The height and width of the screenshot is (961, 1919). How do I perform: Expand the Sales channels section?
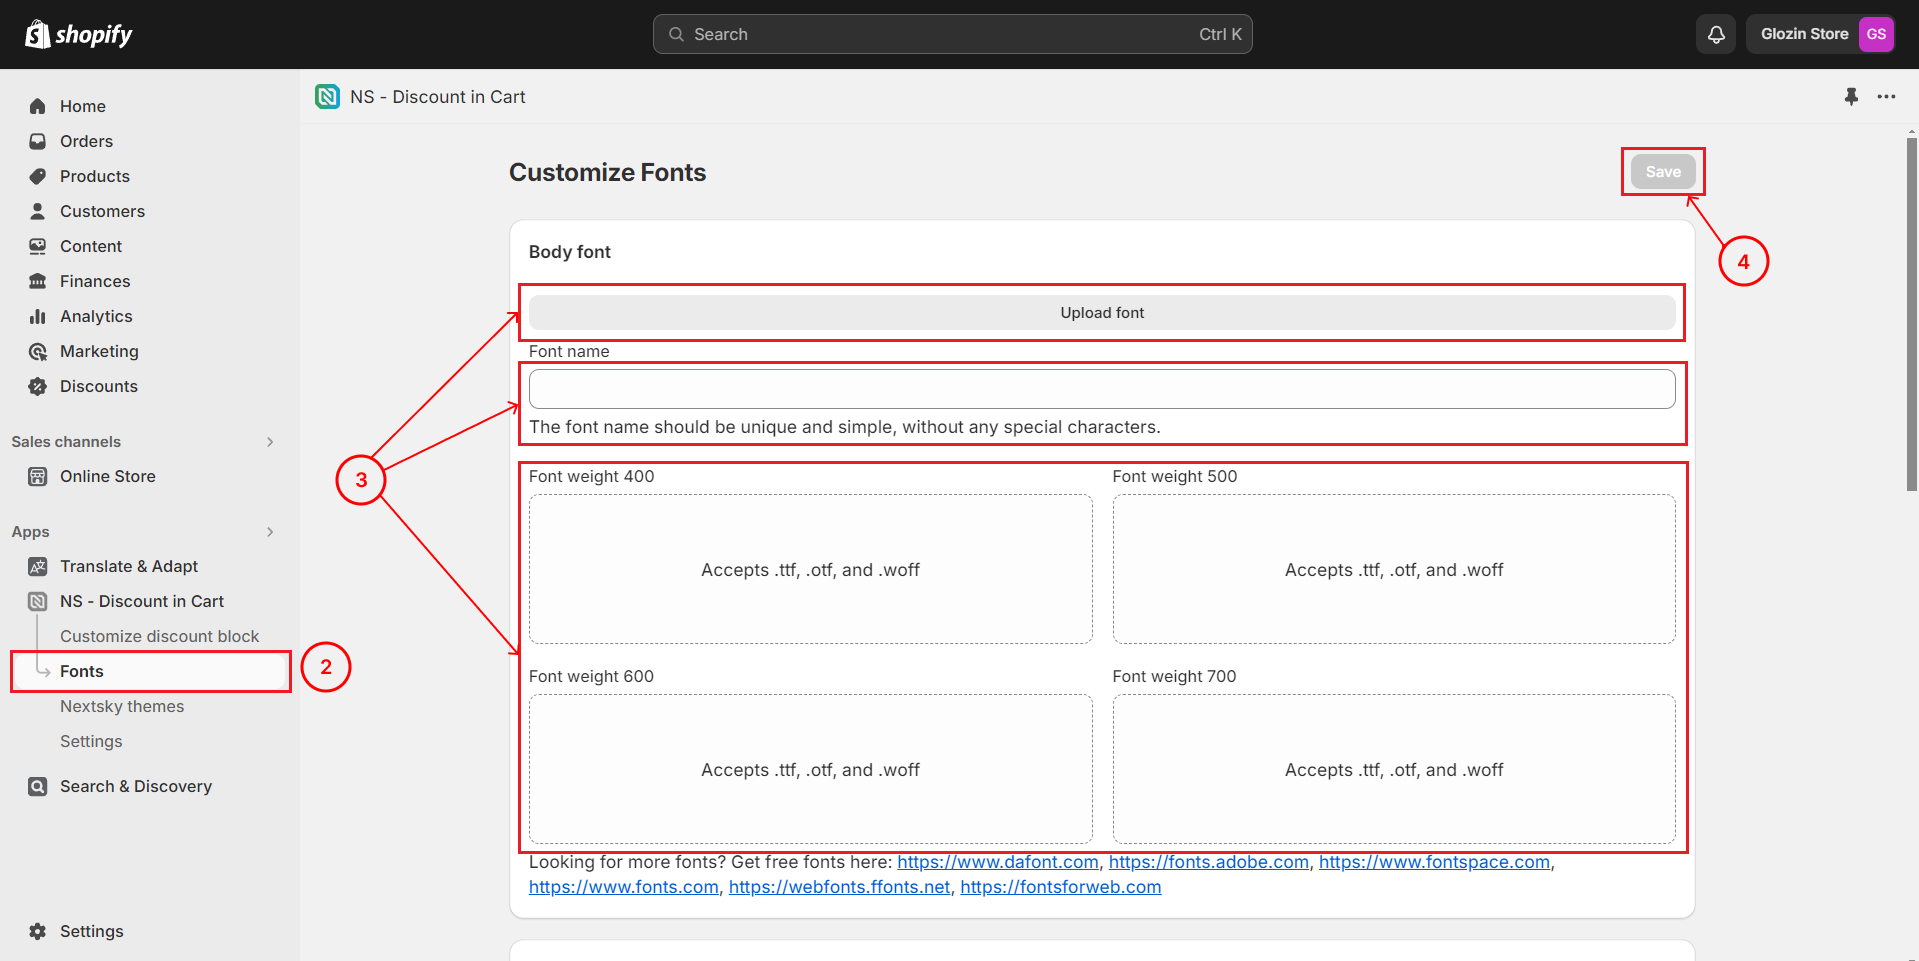(270, 442)
